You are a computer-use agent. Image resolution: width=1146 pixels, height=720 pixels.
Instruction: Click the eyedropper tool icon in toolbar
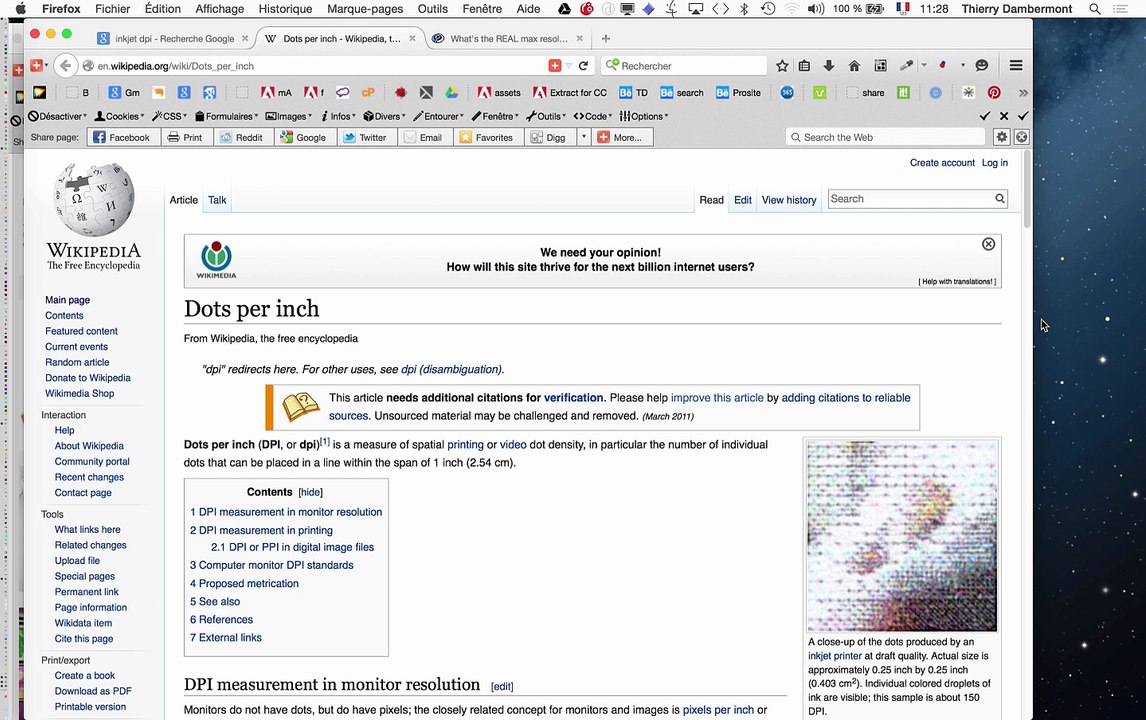click(907, 65)
